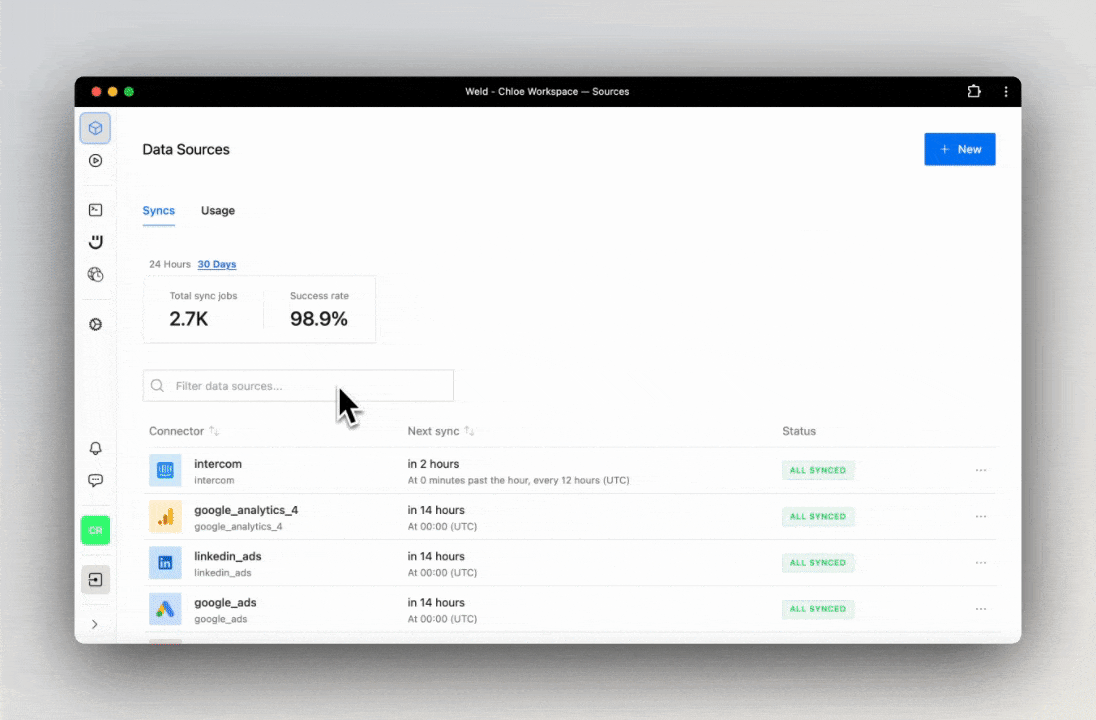Click the browser extensions puzzle icon

(974, 92)
